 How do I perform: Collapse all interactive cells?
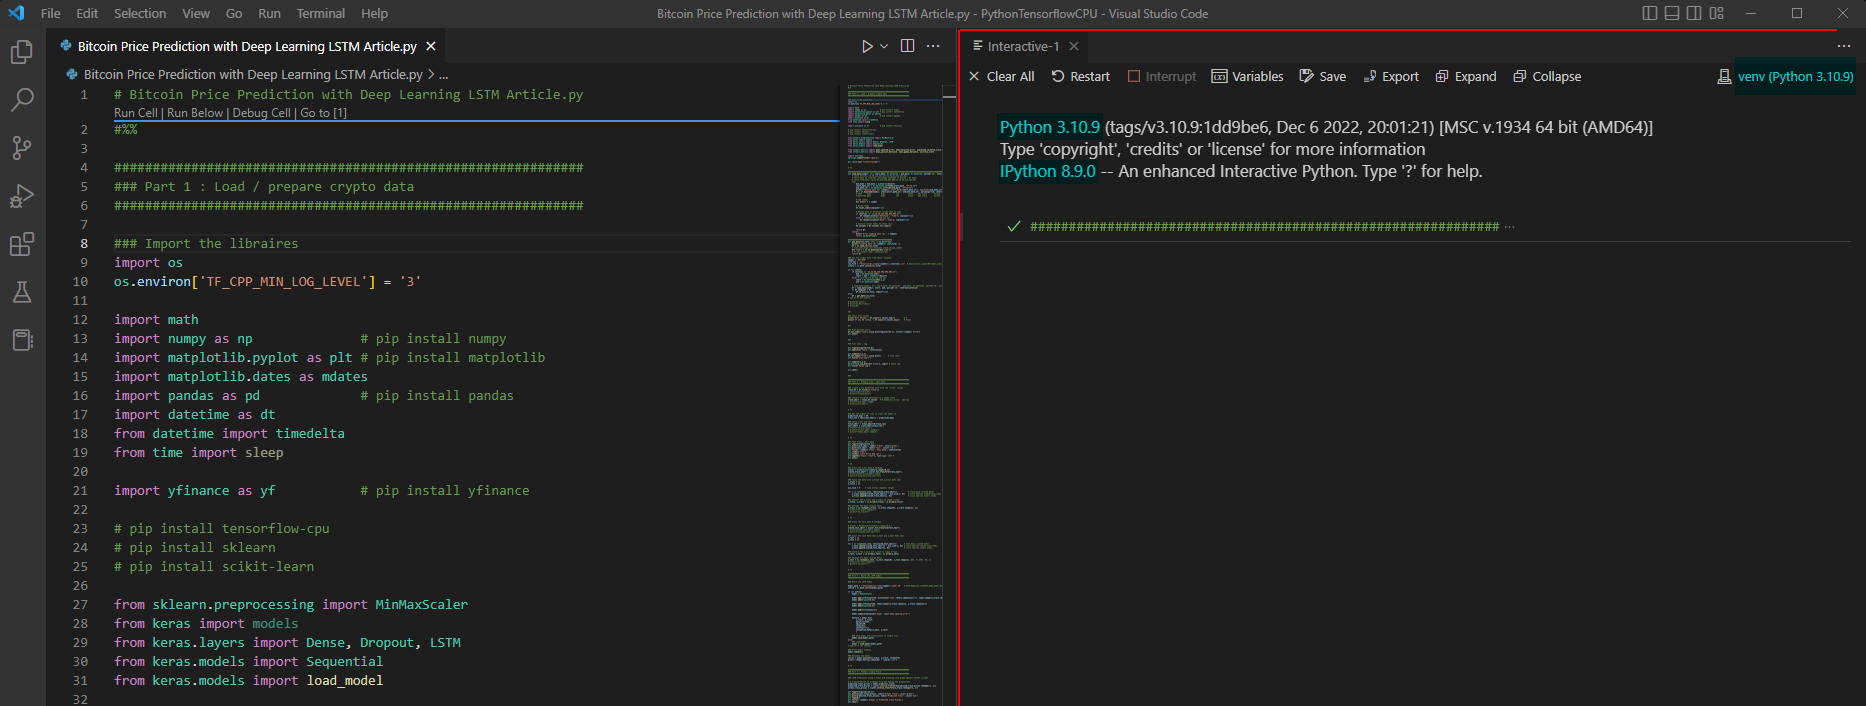1547,76
